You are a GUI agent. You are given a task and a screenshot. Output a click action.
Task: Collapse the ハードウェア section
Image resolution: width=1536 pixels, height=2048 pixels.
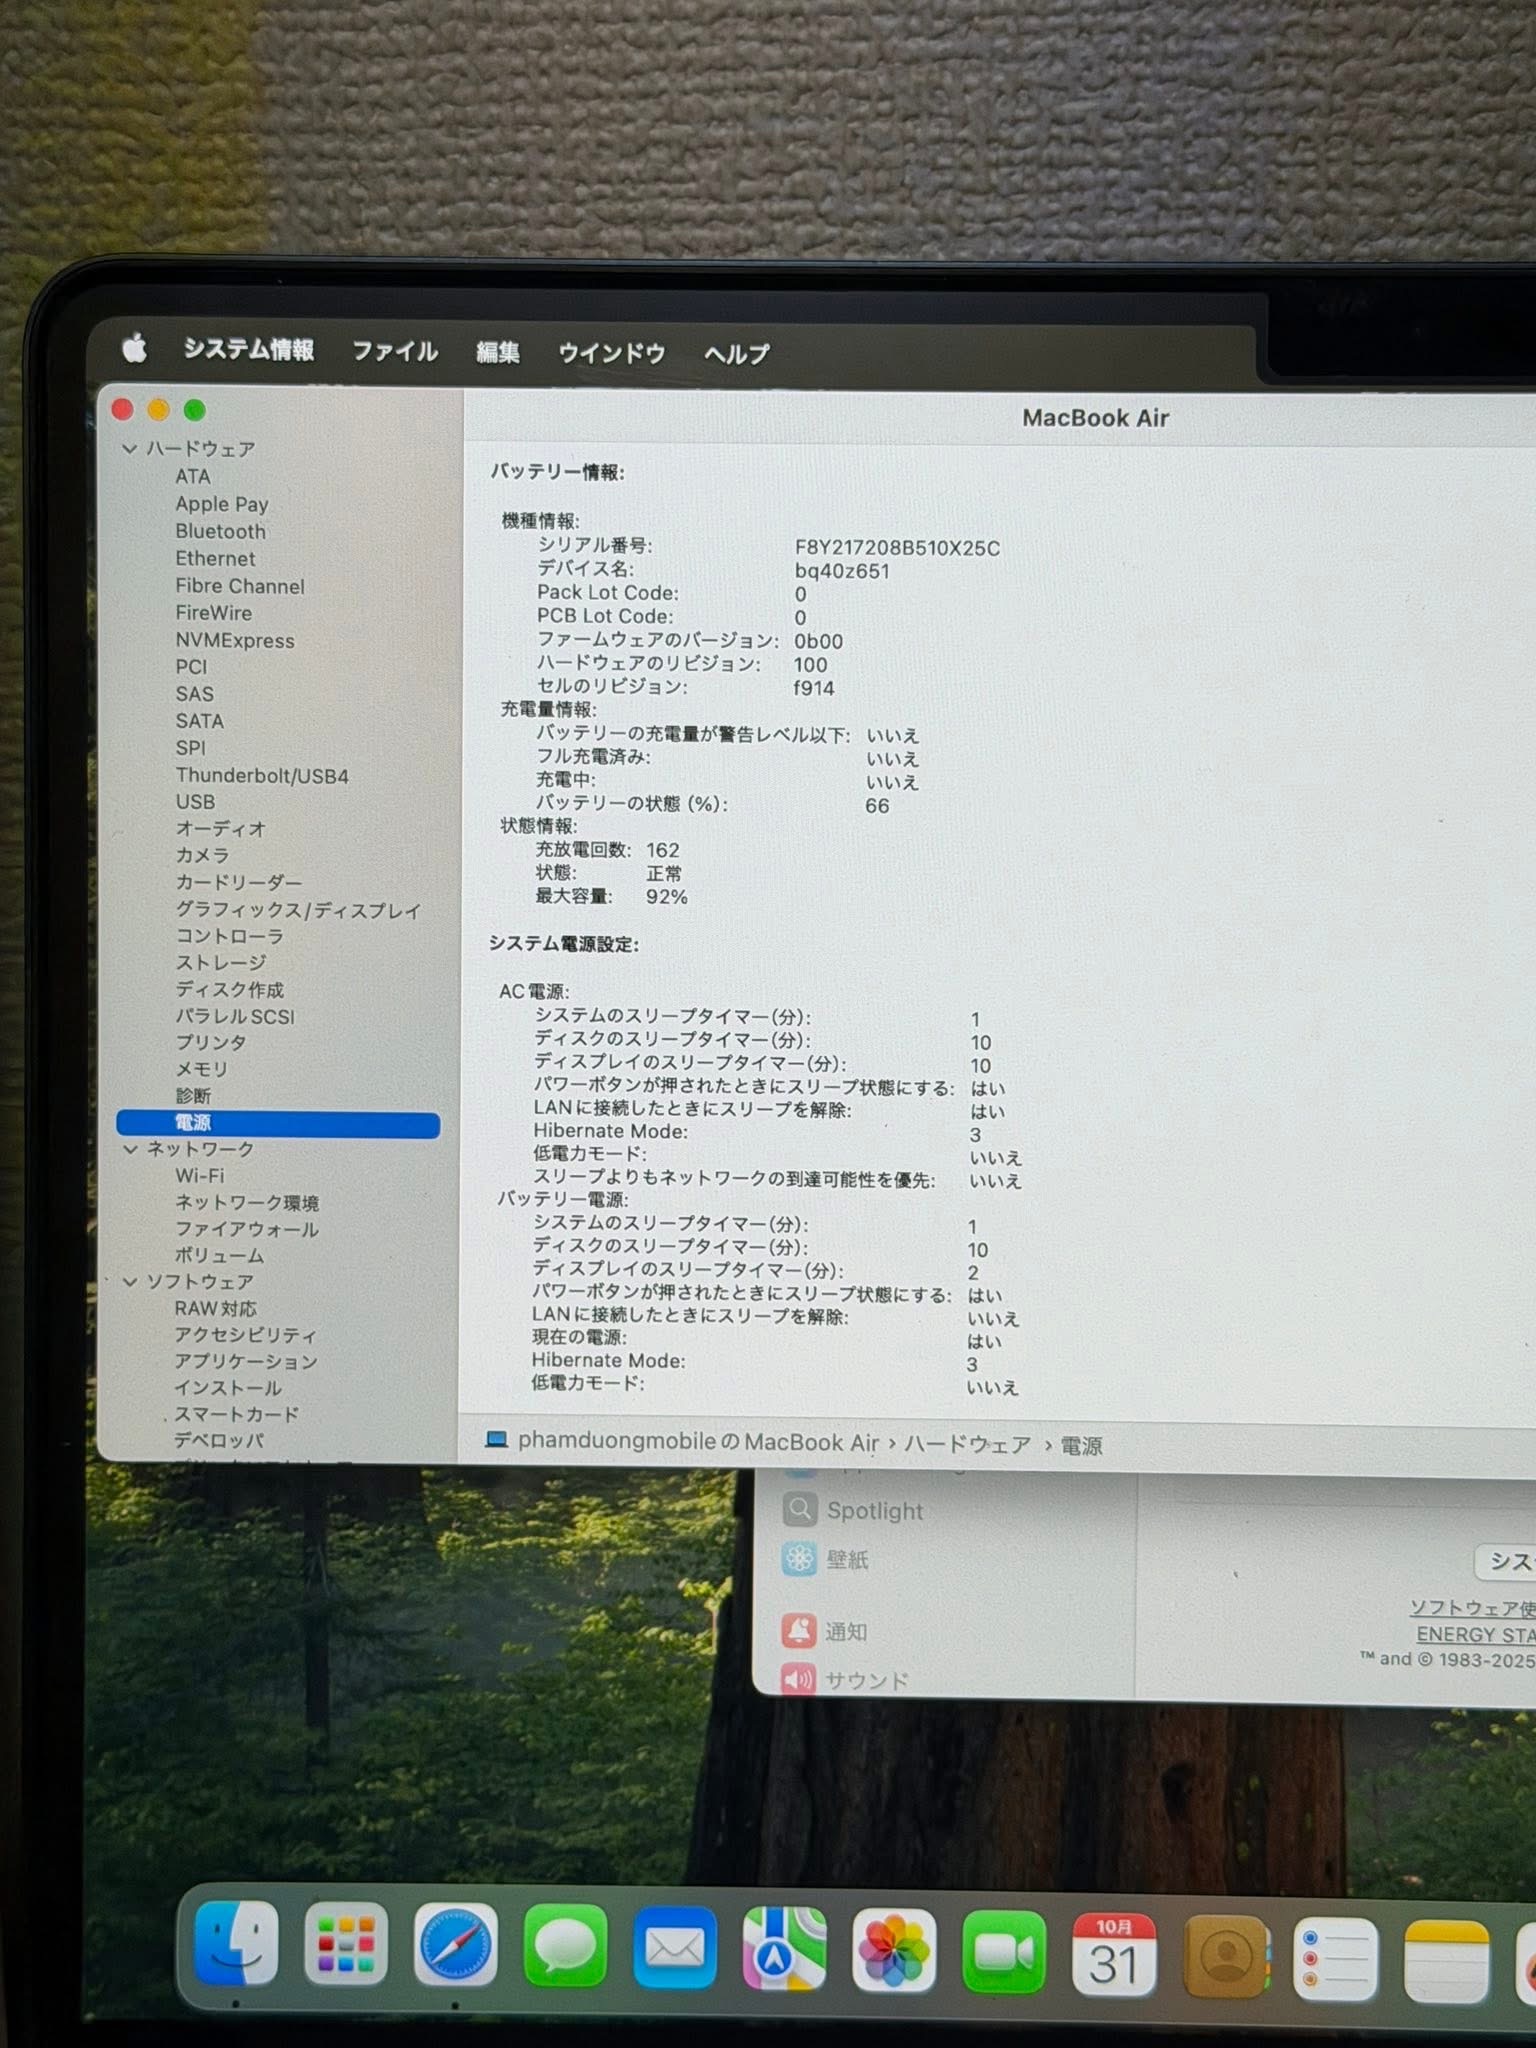pos(130,449)
